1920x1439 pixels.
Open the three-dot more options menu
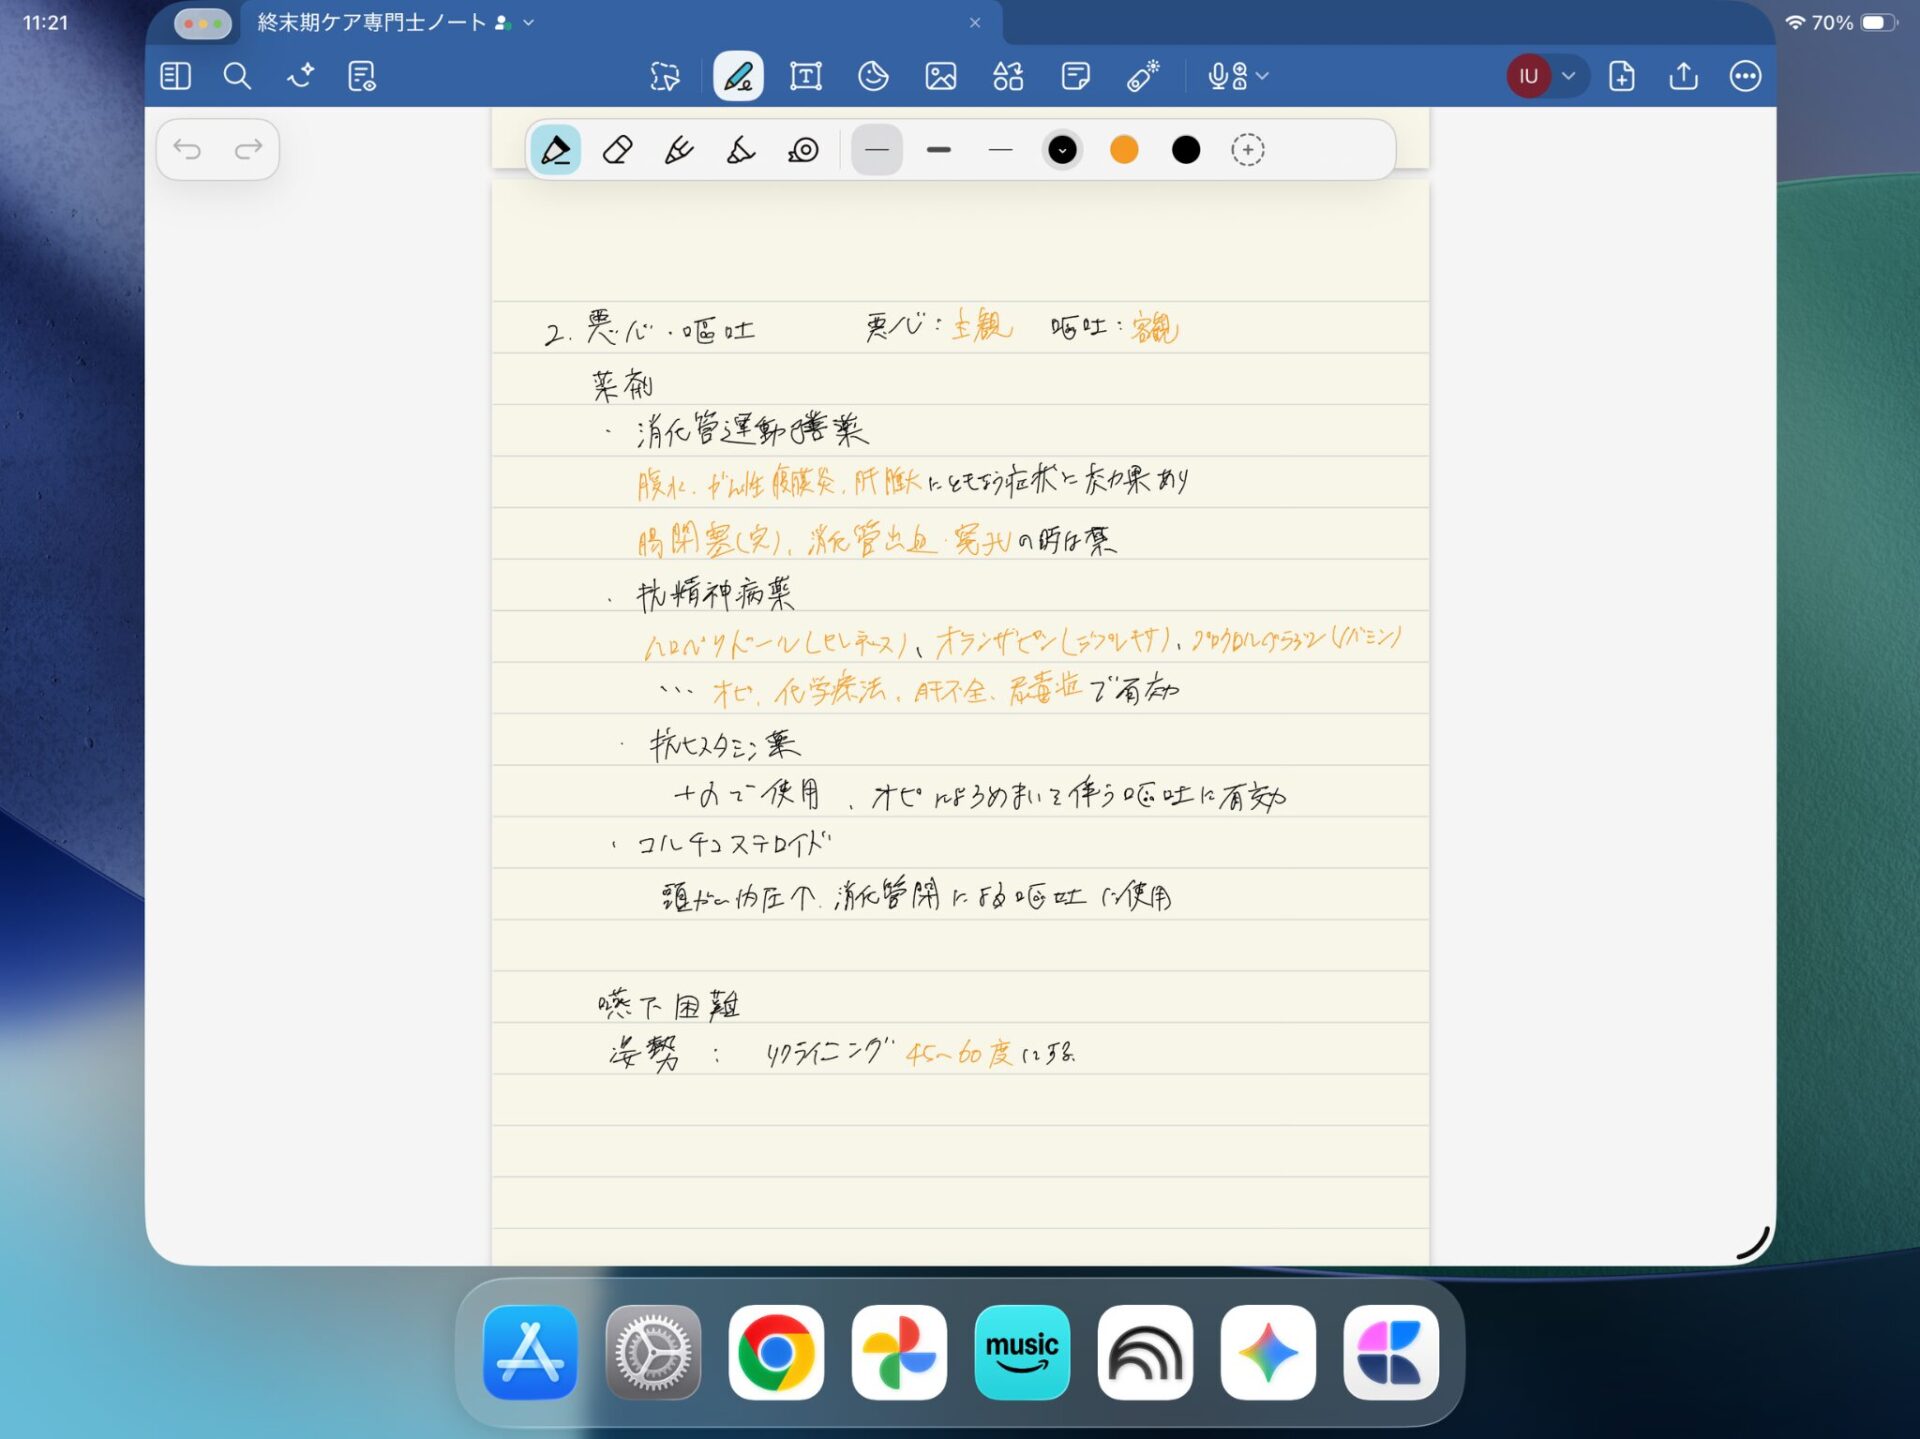pos(1745,76)
